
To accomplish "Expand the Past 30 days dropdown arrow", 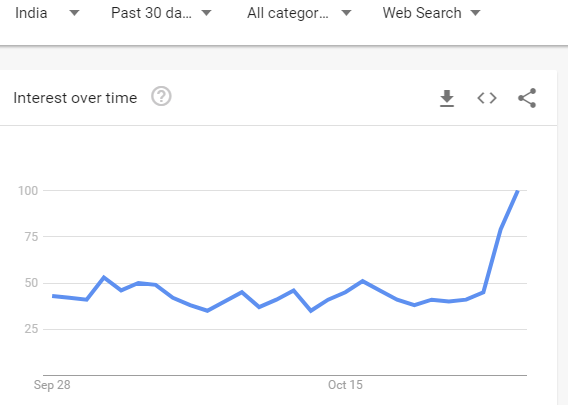I will click(x=206, y=13).
